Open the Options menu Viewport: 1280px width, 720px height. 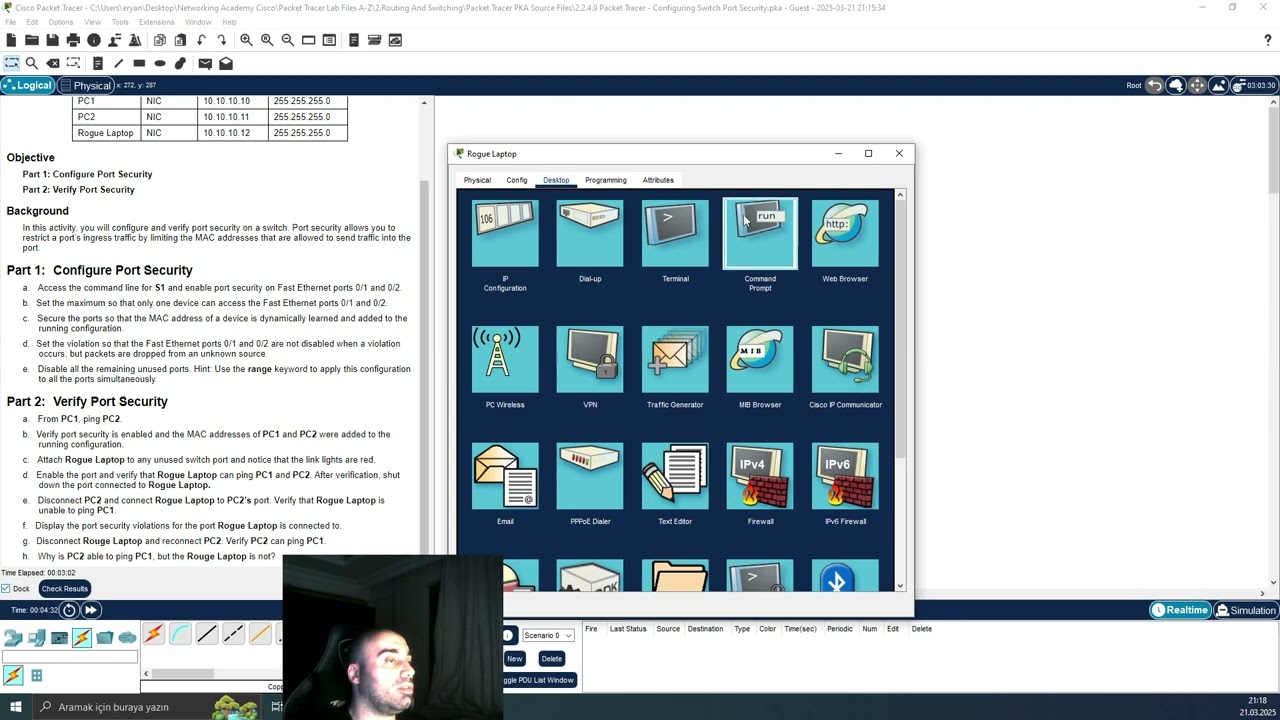tap(61, 22)
